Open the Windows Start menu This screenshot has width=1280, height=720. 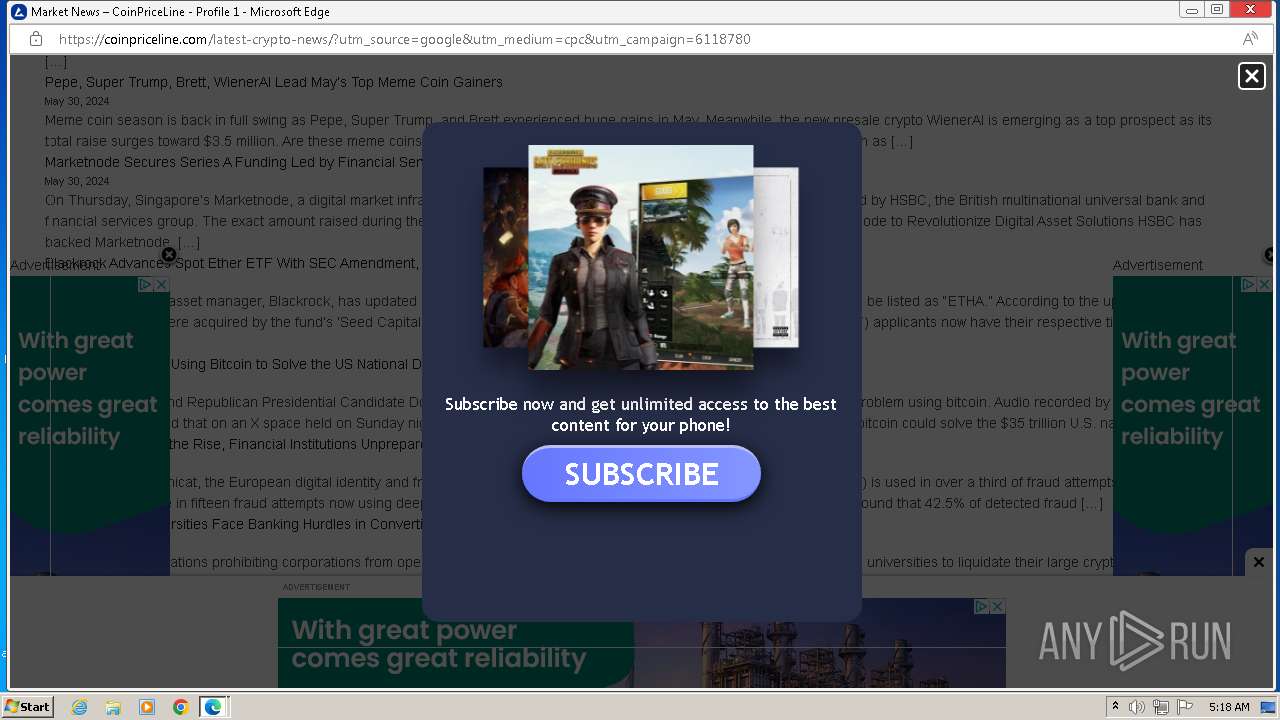point(28,706)
